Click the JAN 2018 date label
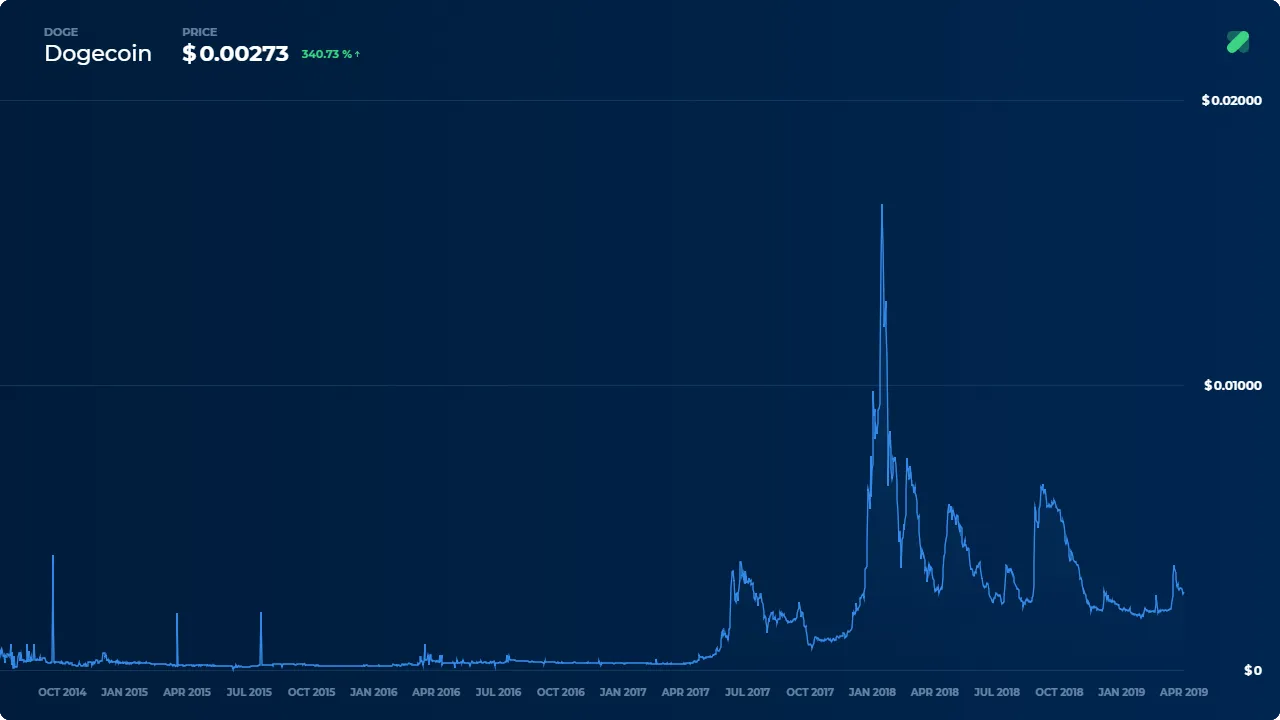 click(x=872, y=692)
